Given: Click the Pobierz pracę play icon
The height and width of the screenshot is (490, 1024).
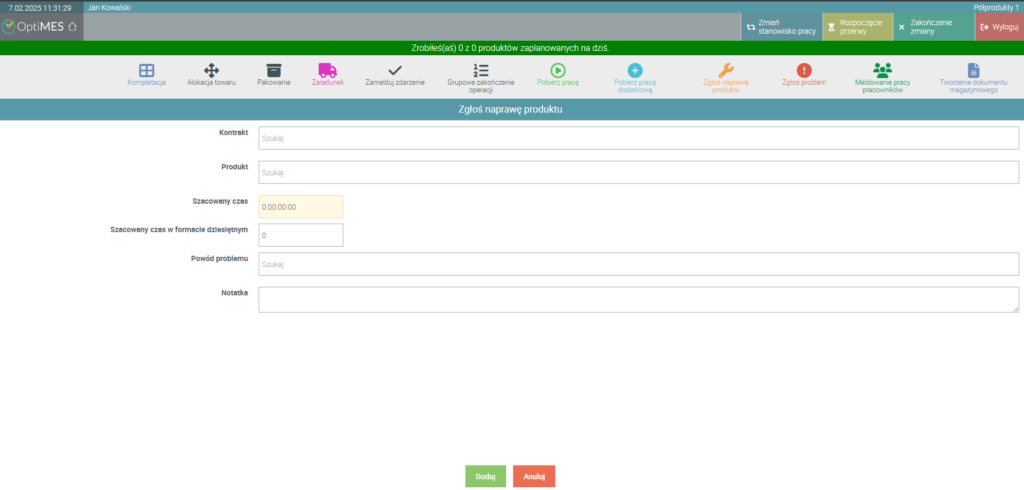Looking at the screenshot, I should pyautogui.click(x=558, y=70).
